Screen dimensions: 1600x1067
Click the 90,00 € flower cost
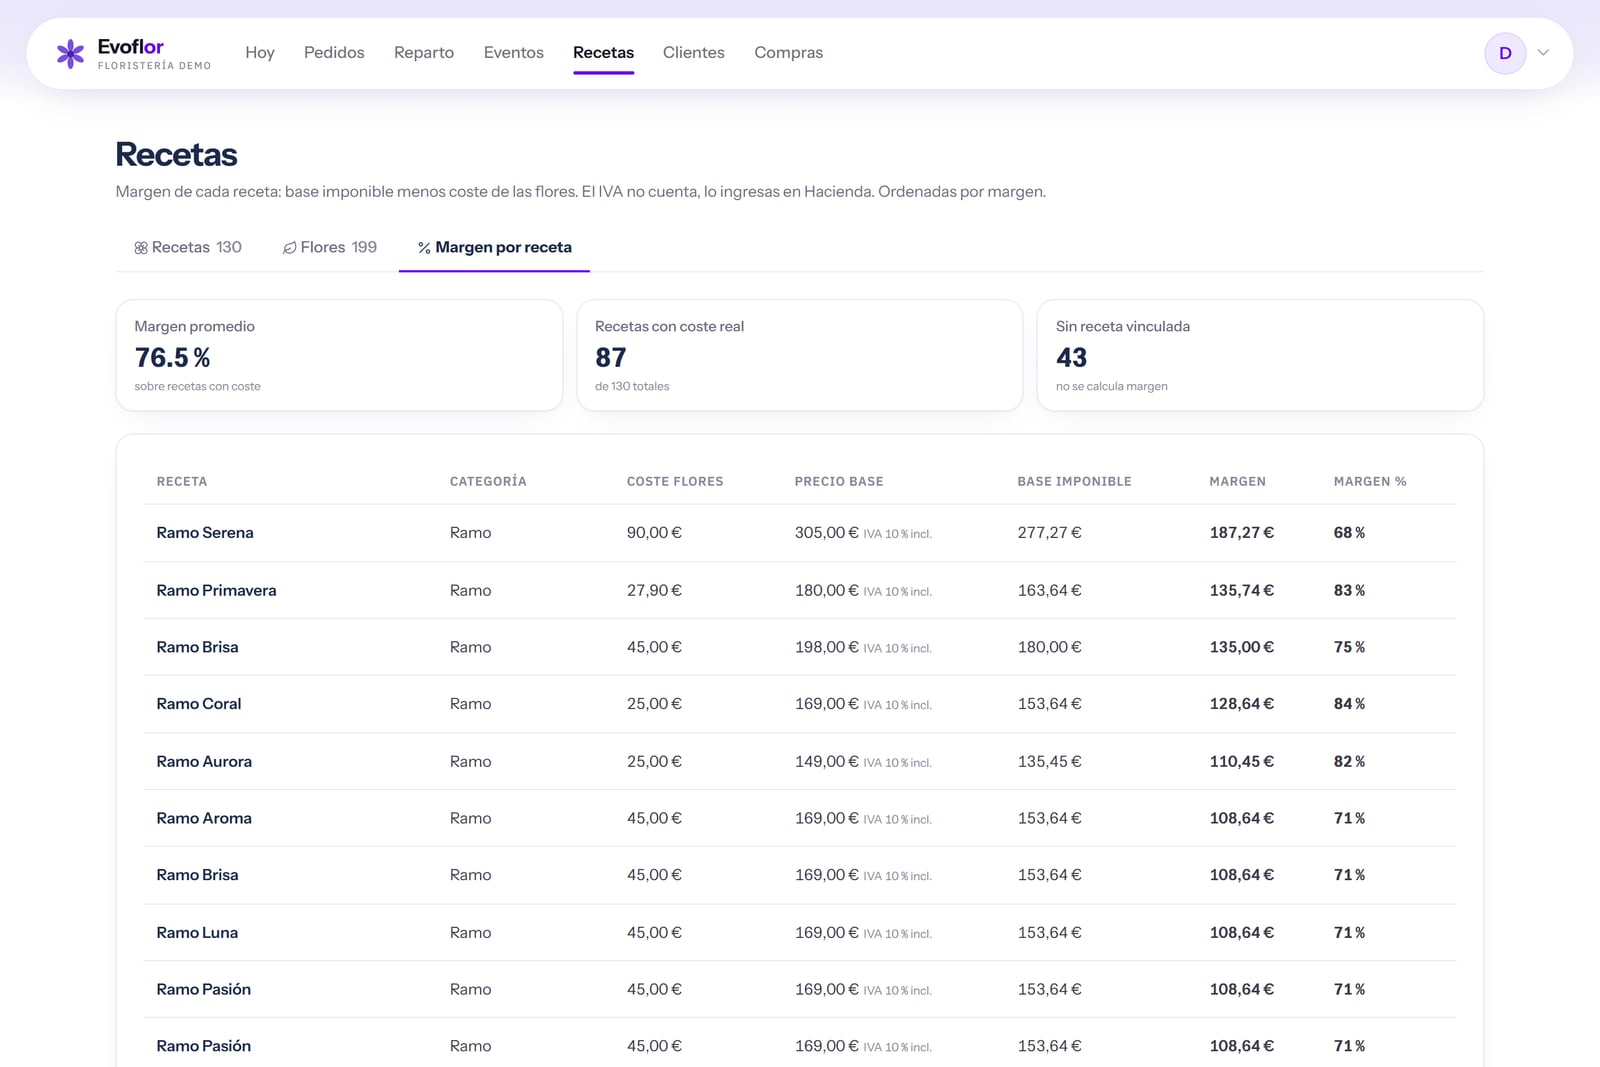click(654, 533)
